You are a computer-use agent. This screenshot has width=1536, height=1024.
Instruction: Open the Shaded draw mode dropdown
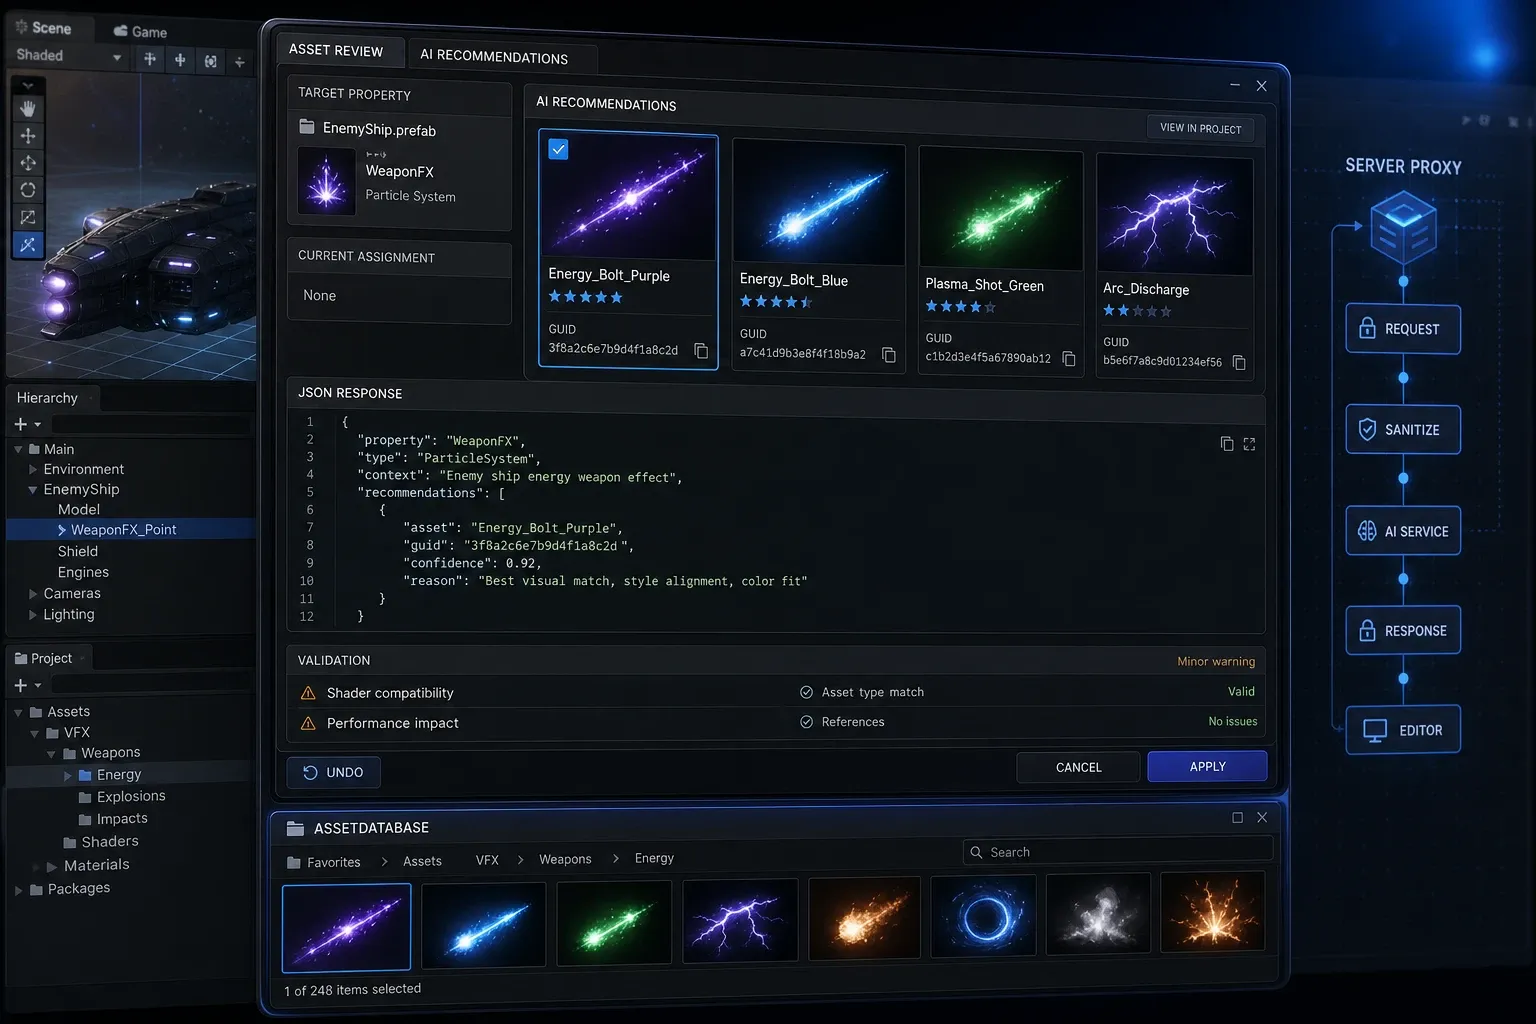coord(68,56)
